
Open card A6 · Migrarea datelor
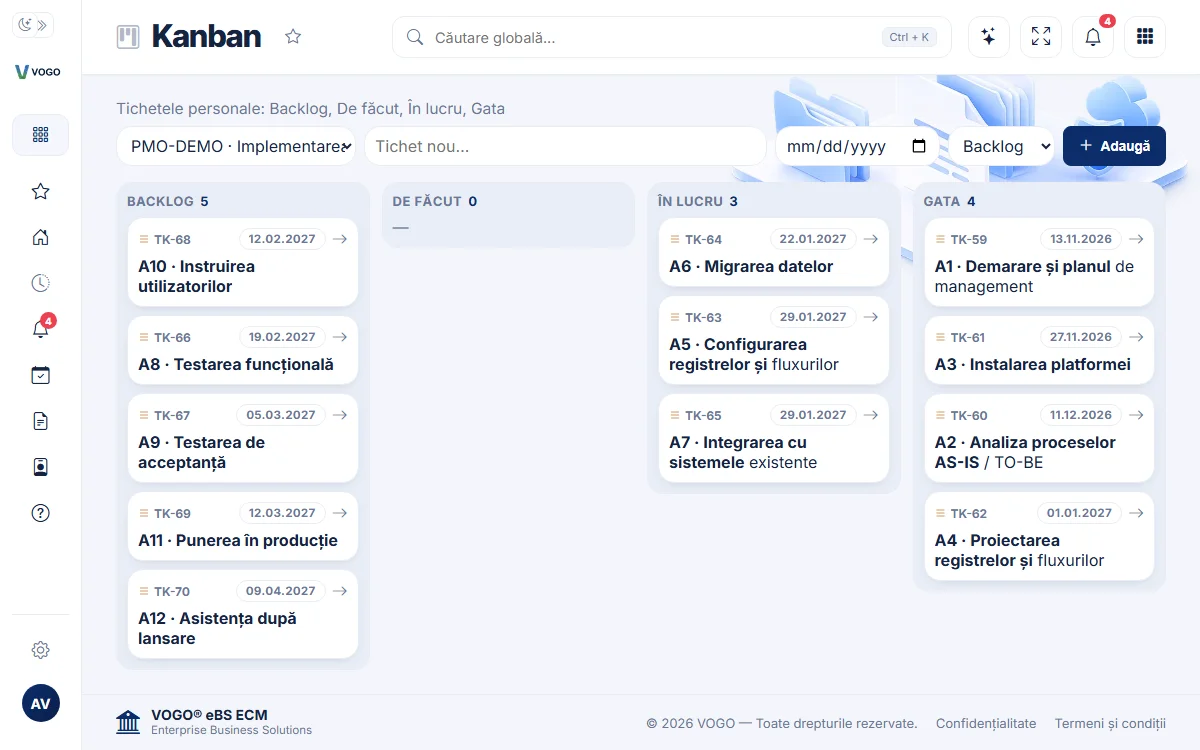[774, 253]
